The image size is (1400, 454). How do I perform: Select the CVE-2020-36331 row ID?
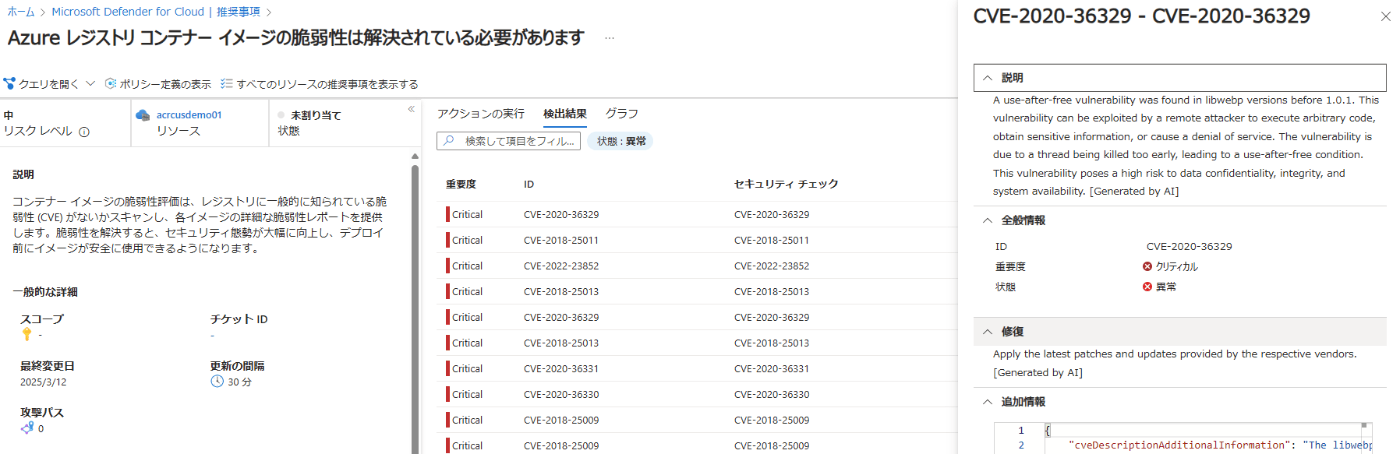[561, 368]
